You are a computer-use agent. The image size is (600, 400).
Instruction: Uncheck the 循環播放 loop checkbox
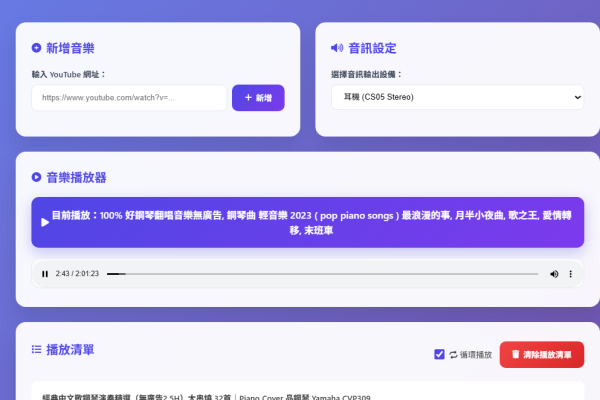pyautogui.click(x=439, y=354)
